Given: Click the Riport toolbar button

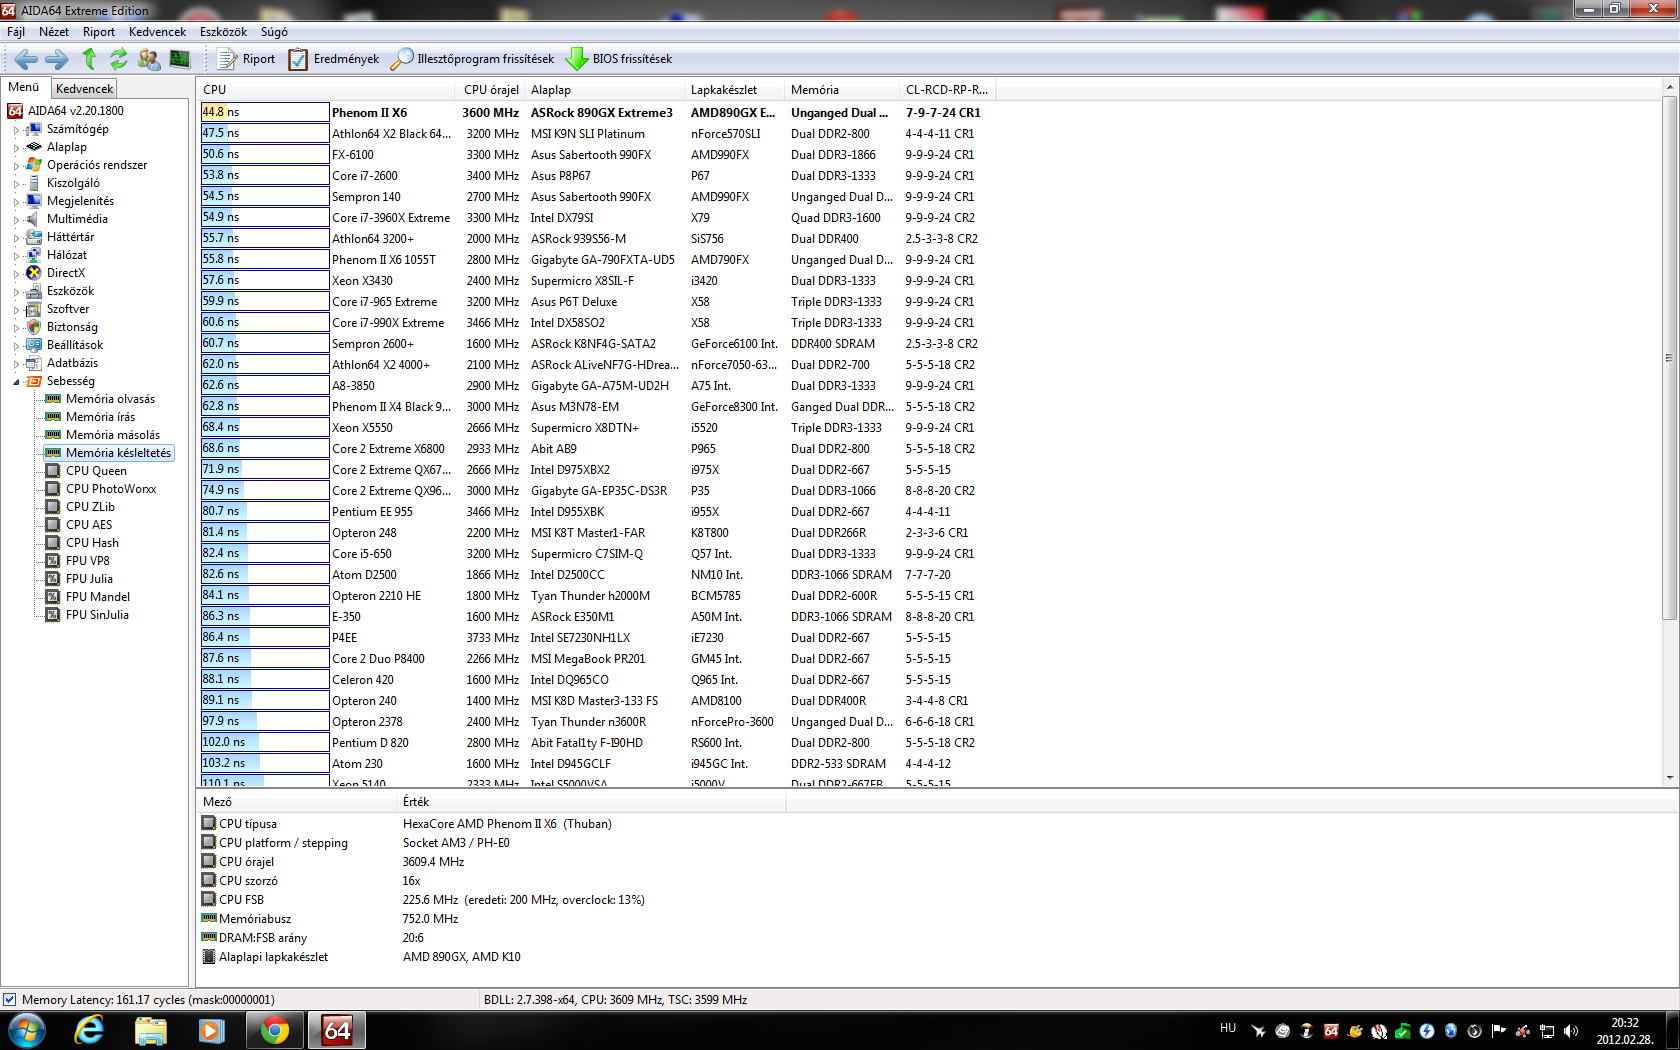Looking at the screenshot, I should [246, 59].
